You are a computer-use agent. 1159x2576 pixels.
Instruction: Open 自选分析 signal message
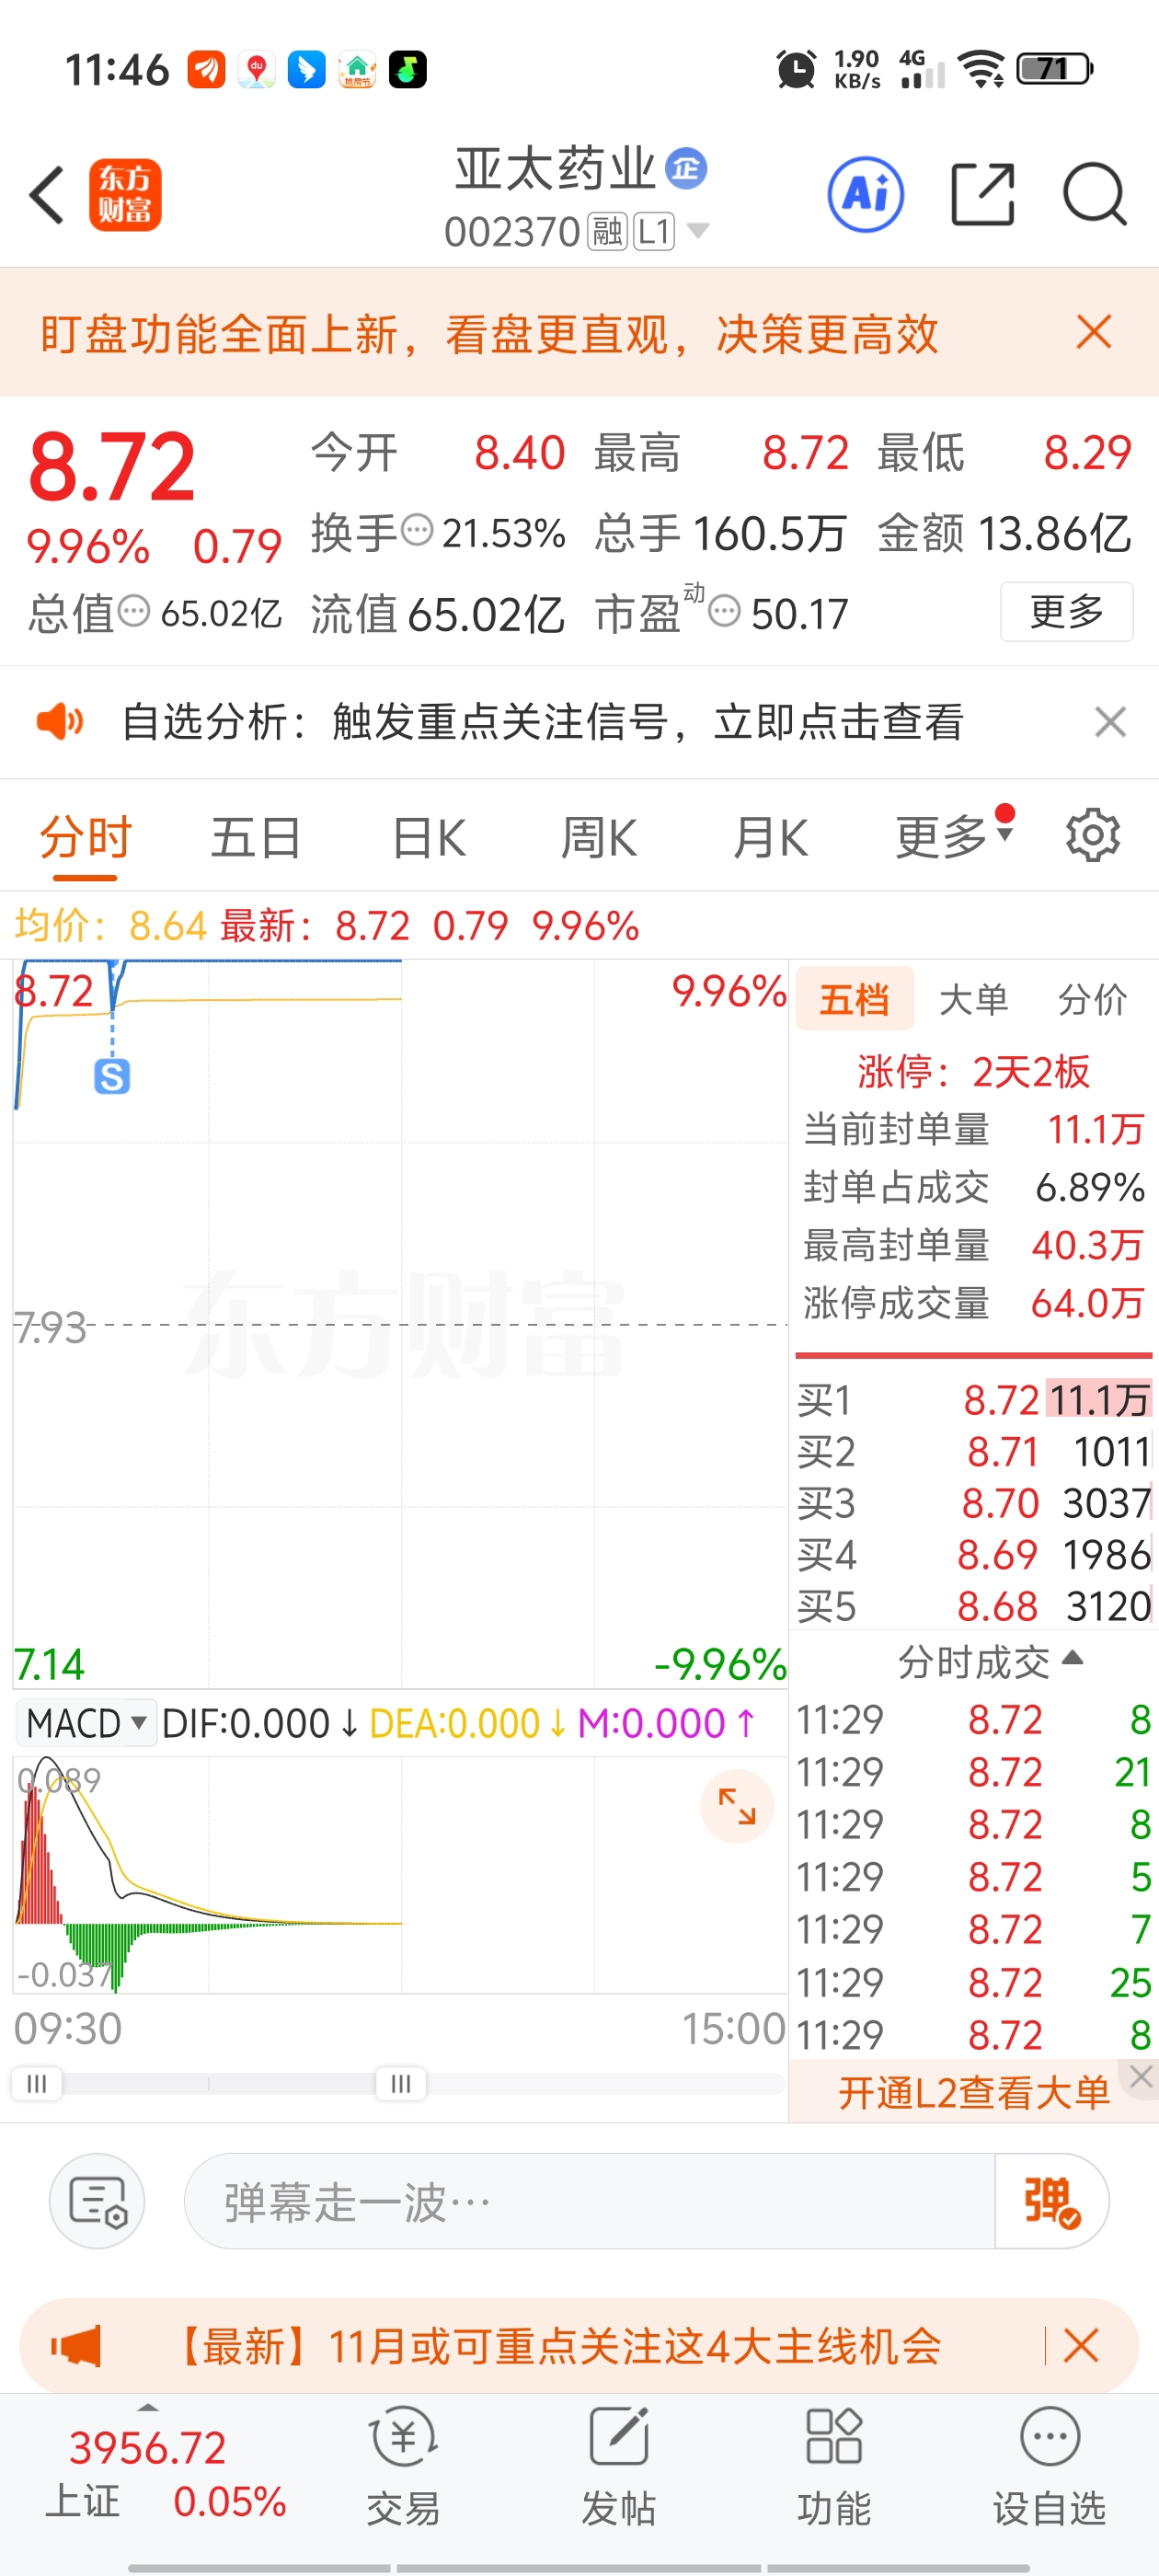543,721
